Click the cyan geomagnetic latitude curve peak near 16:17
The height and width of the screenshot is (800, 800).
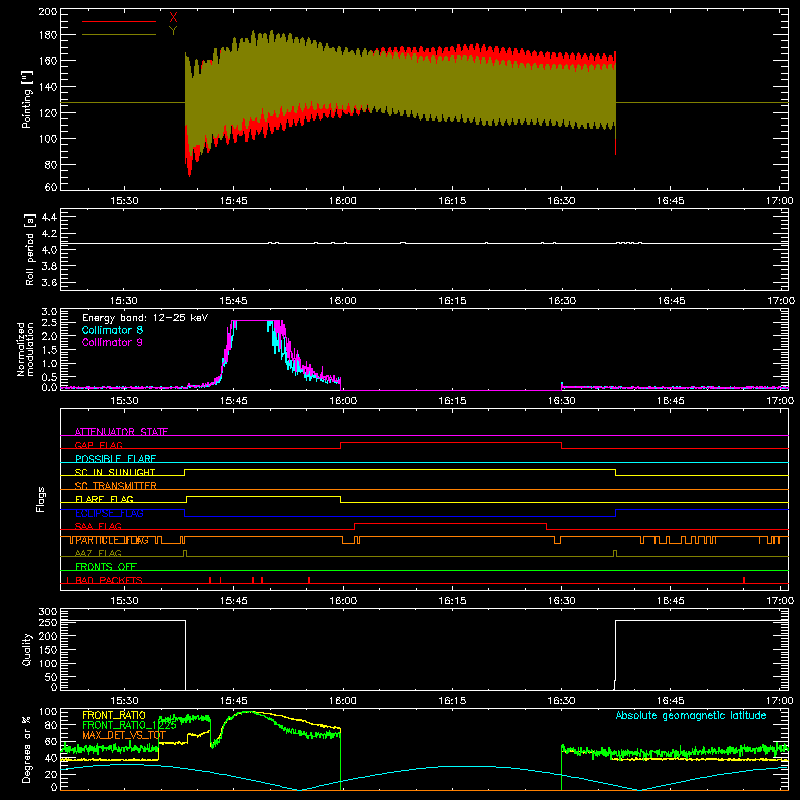(x=469, y=766)
